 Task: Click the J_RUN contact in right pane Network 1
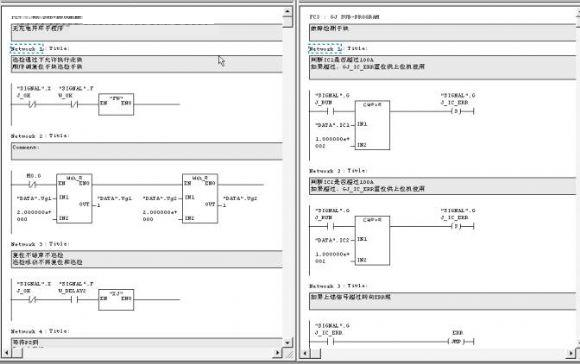click(x=330, y=111)
